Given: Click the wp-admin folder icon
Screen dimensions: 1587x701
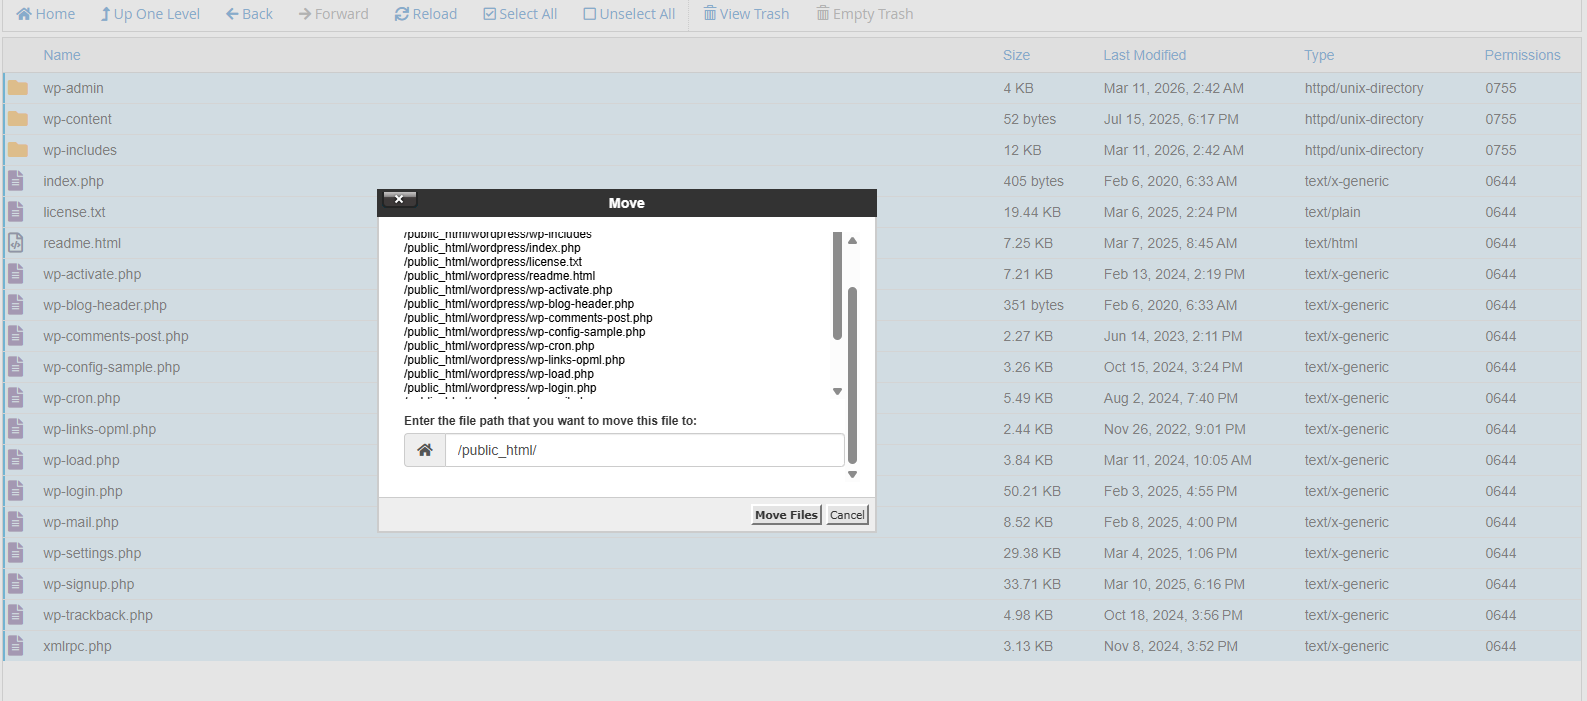Looking at the screenshot, I should pos(18,88).
